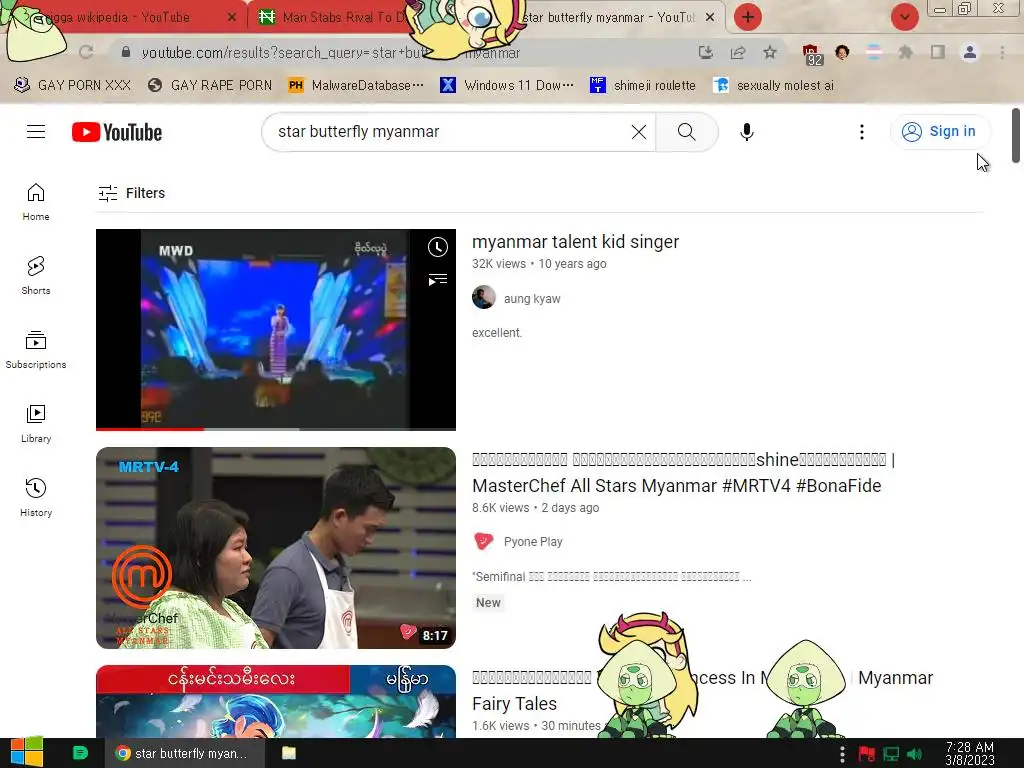1024x768 pixels.
Task: Visit aung kyaw channel avatar
Action: [484, 298]
